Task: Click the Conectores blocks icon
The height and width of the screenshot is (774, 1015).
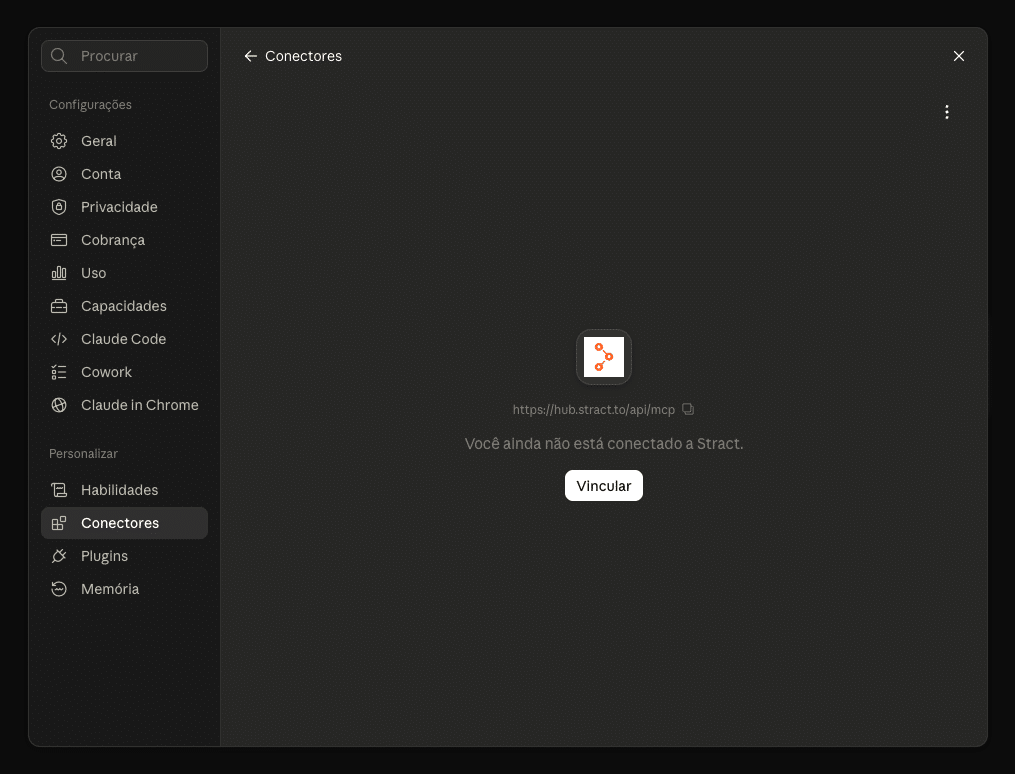Action: [59, 523]
